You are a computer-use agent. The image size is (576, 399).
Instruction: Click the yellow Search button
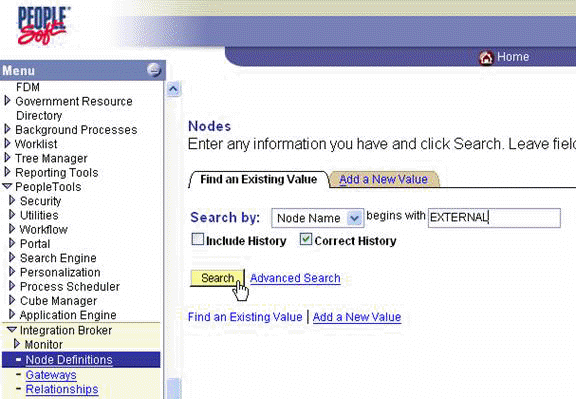click(217, 278)
